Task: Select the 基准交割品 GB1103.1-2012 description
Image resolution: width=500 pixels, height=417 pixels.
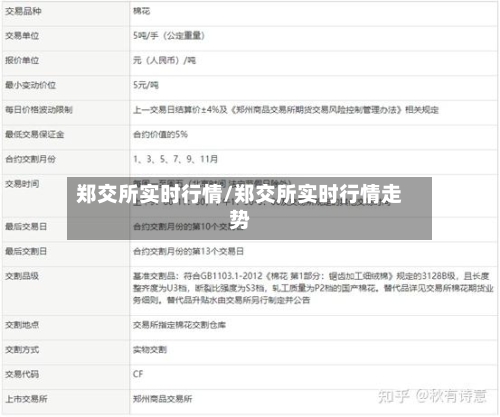Action: point(313,288)
